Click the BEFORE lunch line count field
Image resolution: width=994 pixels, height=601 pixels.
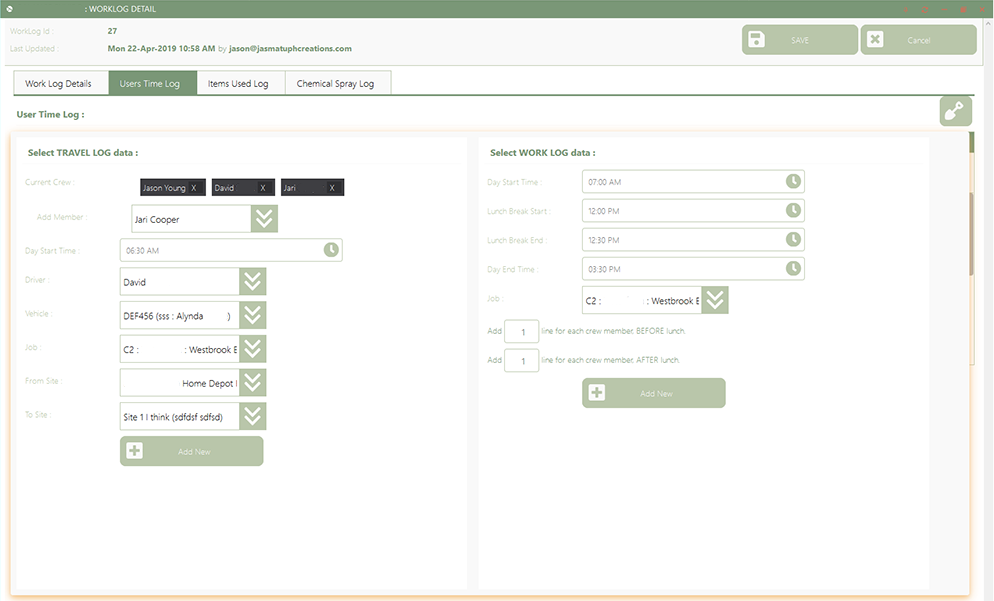[x=522, y=331]
